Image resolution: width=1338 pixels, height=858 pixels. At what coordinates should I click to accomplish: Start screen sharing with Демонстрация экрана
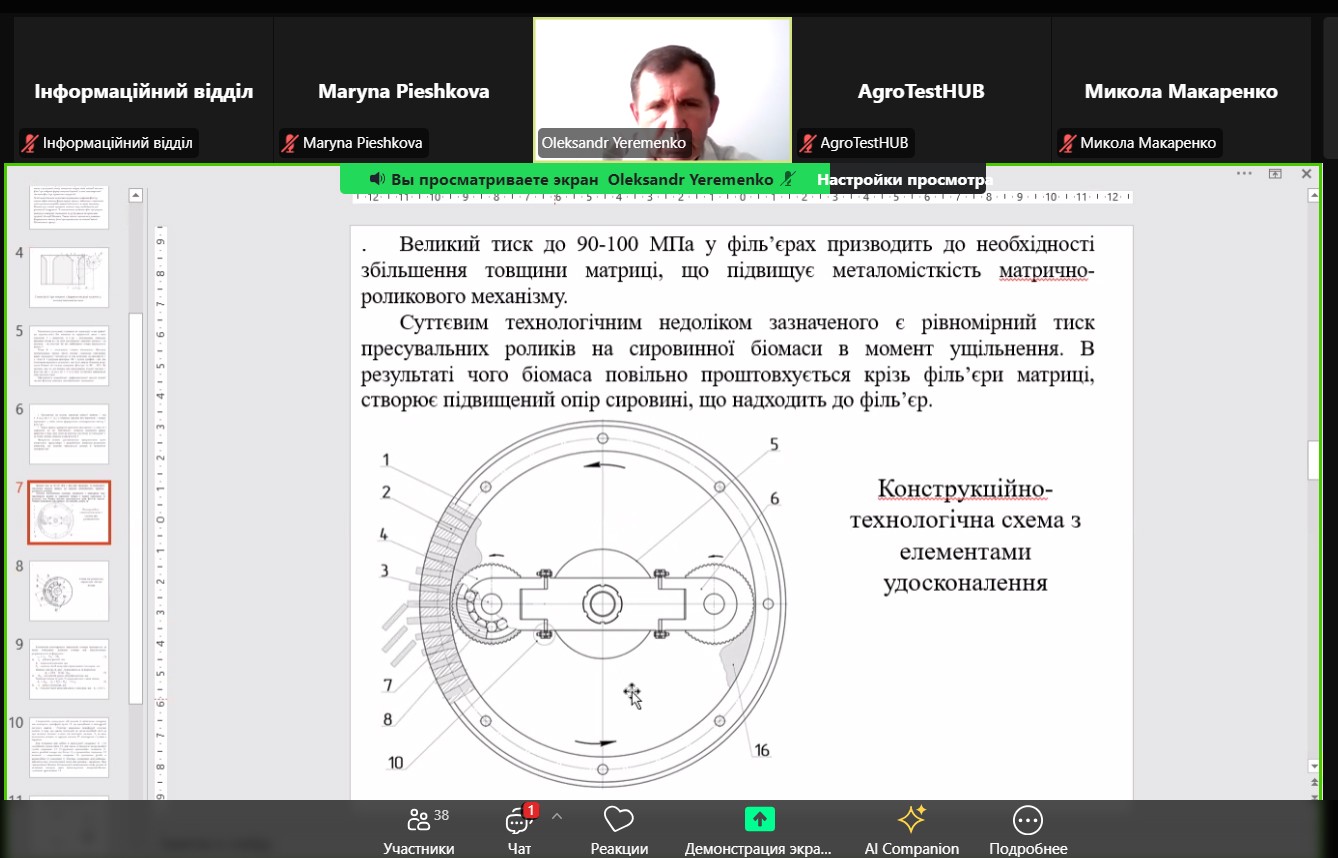coord(758,829)
